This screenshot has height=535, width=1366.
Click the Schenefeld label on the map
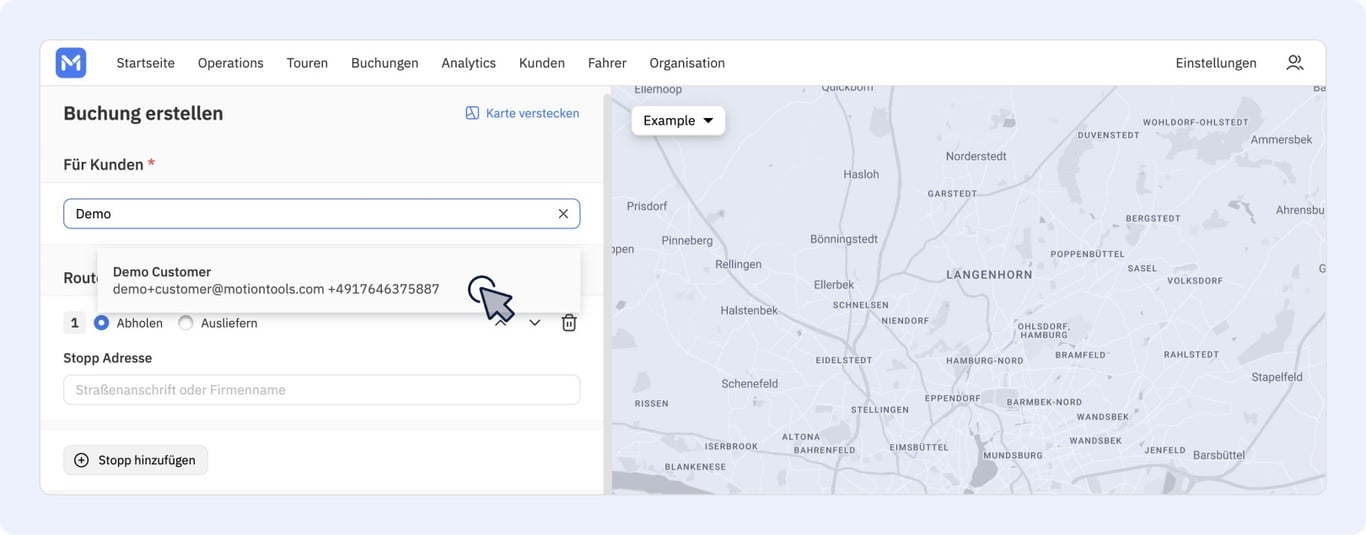(x=750, y=384)
